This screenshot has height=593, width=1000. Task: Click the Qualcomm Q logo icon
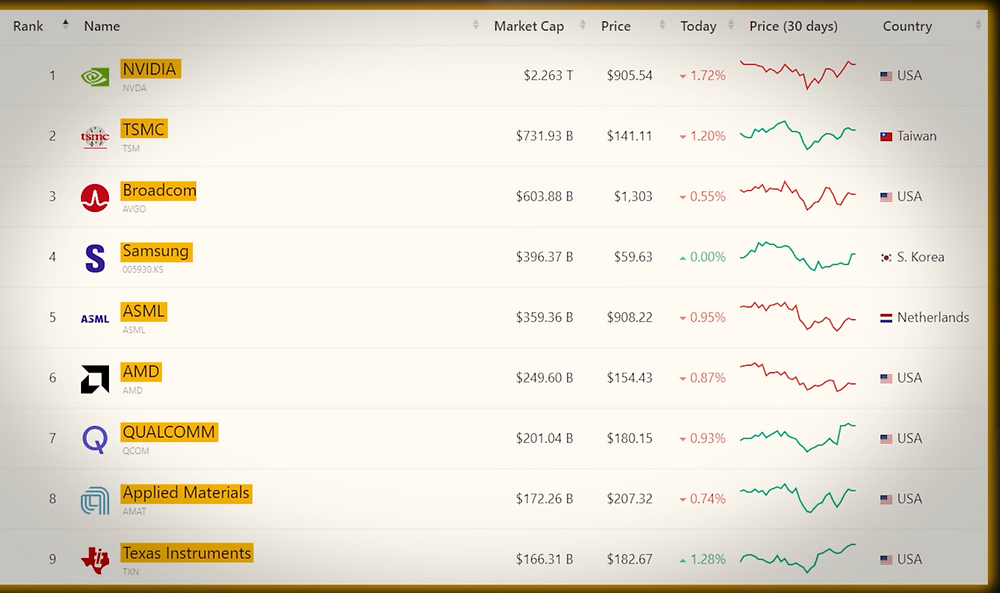pos(95,439)
